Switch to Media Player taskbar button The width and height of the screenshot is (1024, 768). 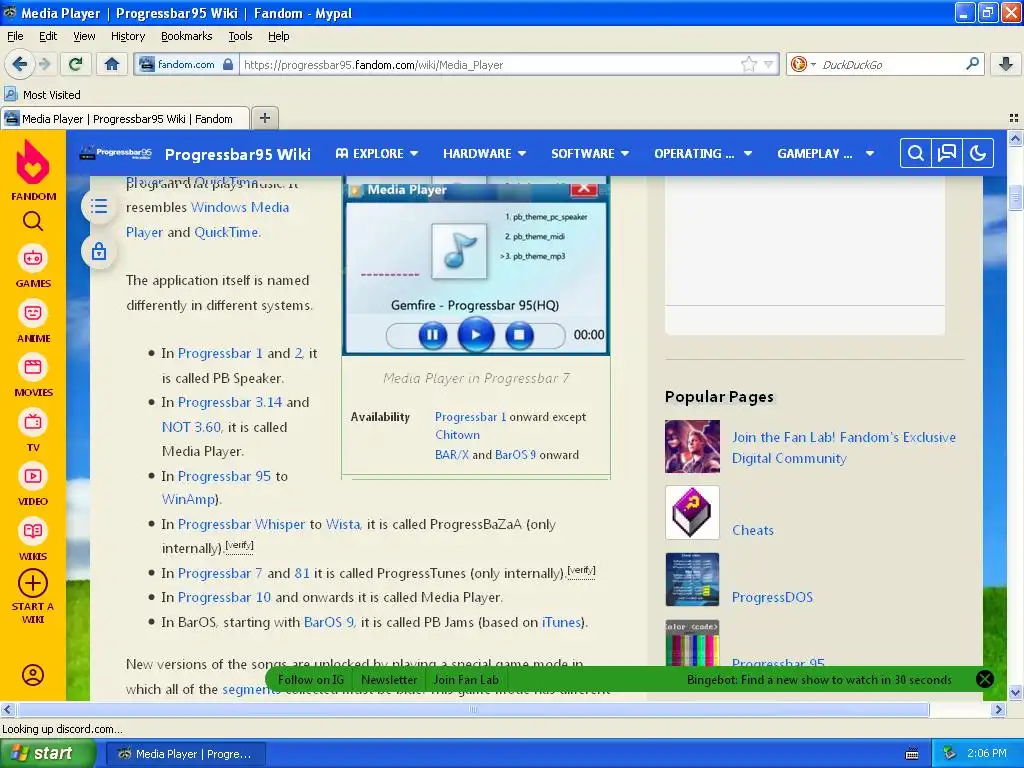click(x=185, y=754)
